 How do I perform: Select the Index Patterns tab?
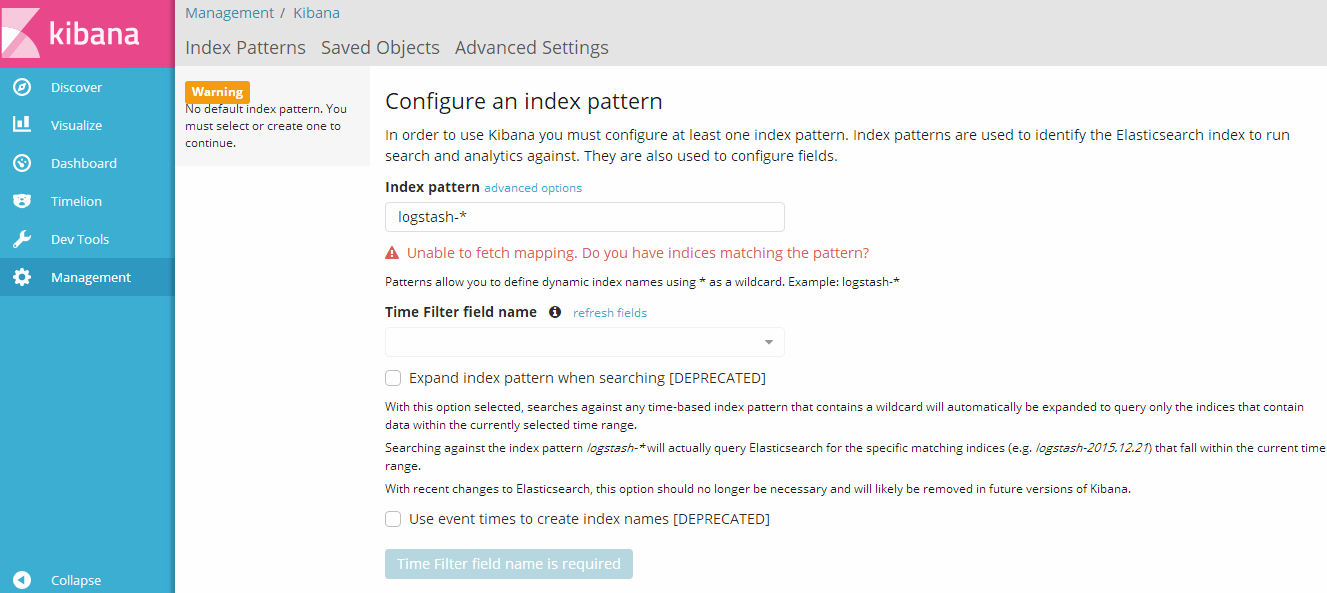246,47
